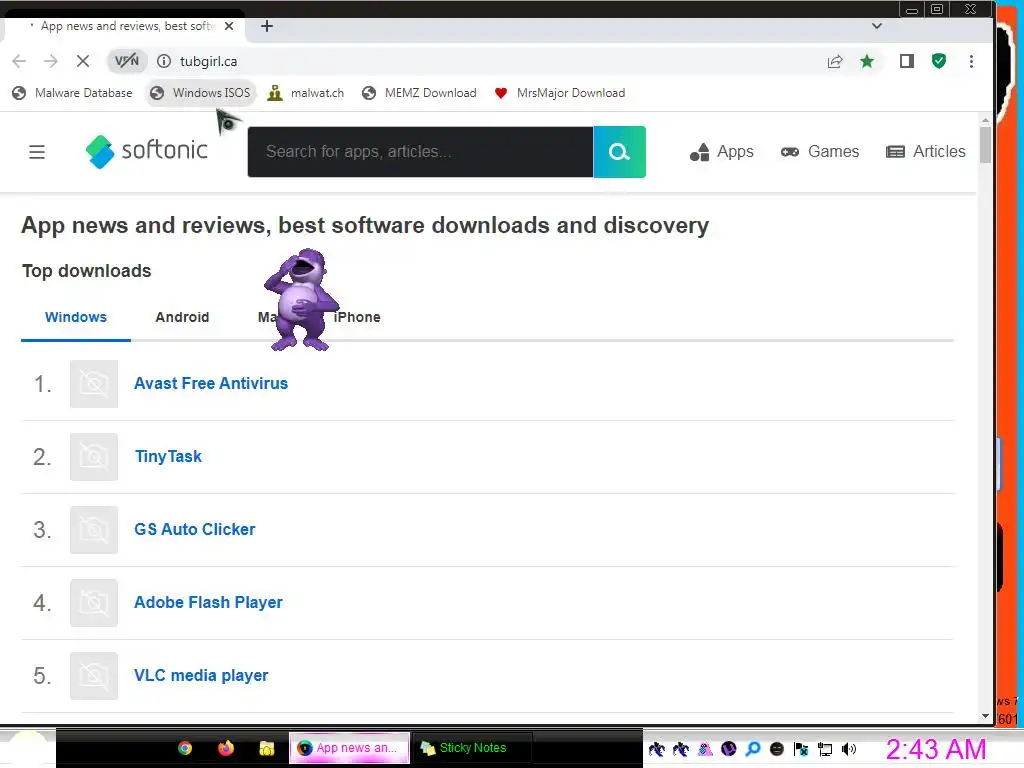The image size is (1024, 768).
Task: Click the purple BonziBuddy gorilla
Action: click(301, 300)
